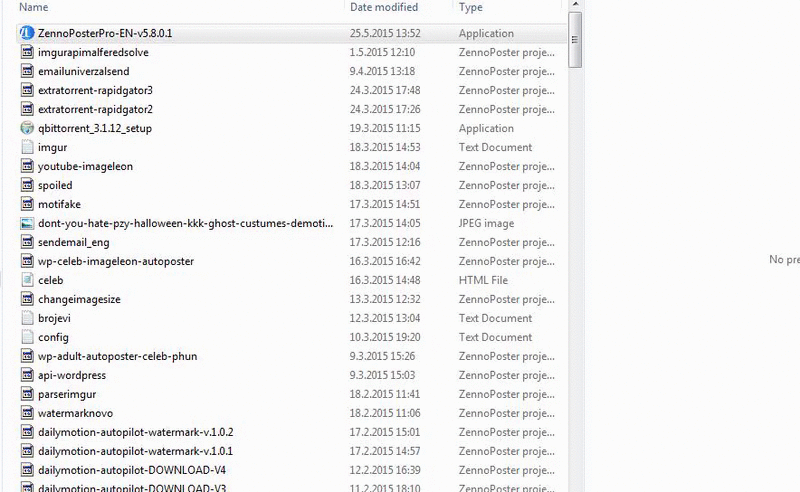The image size is (800, 492).
Task: Click the celeb HTML file icon
Action: point(27,280)
